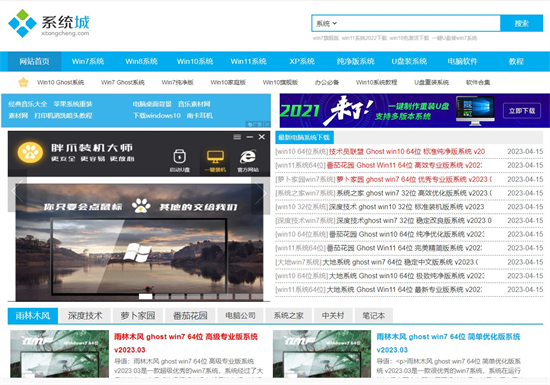The width and height of the screenshot is (550, 385).
Task: Select the highlighted white carousel indicator
Action: (x=146, y=297)
